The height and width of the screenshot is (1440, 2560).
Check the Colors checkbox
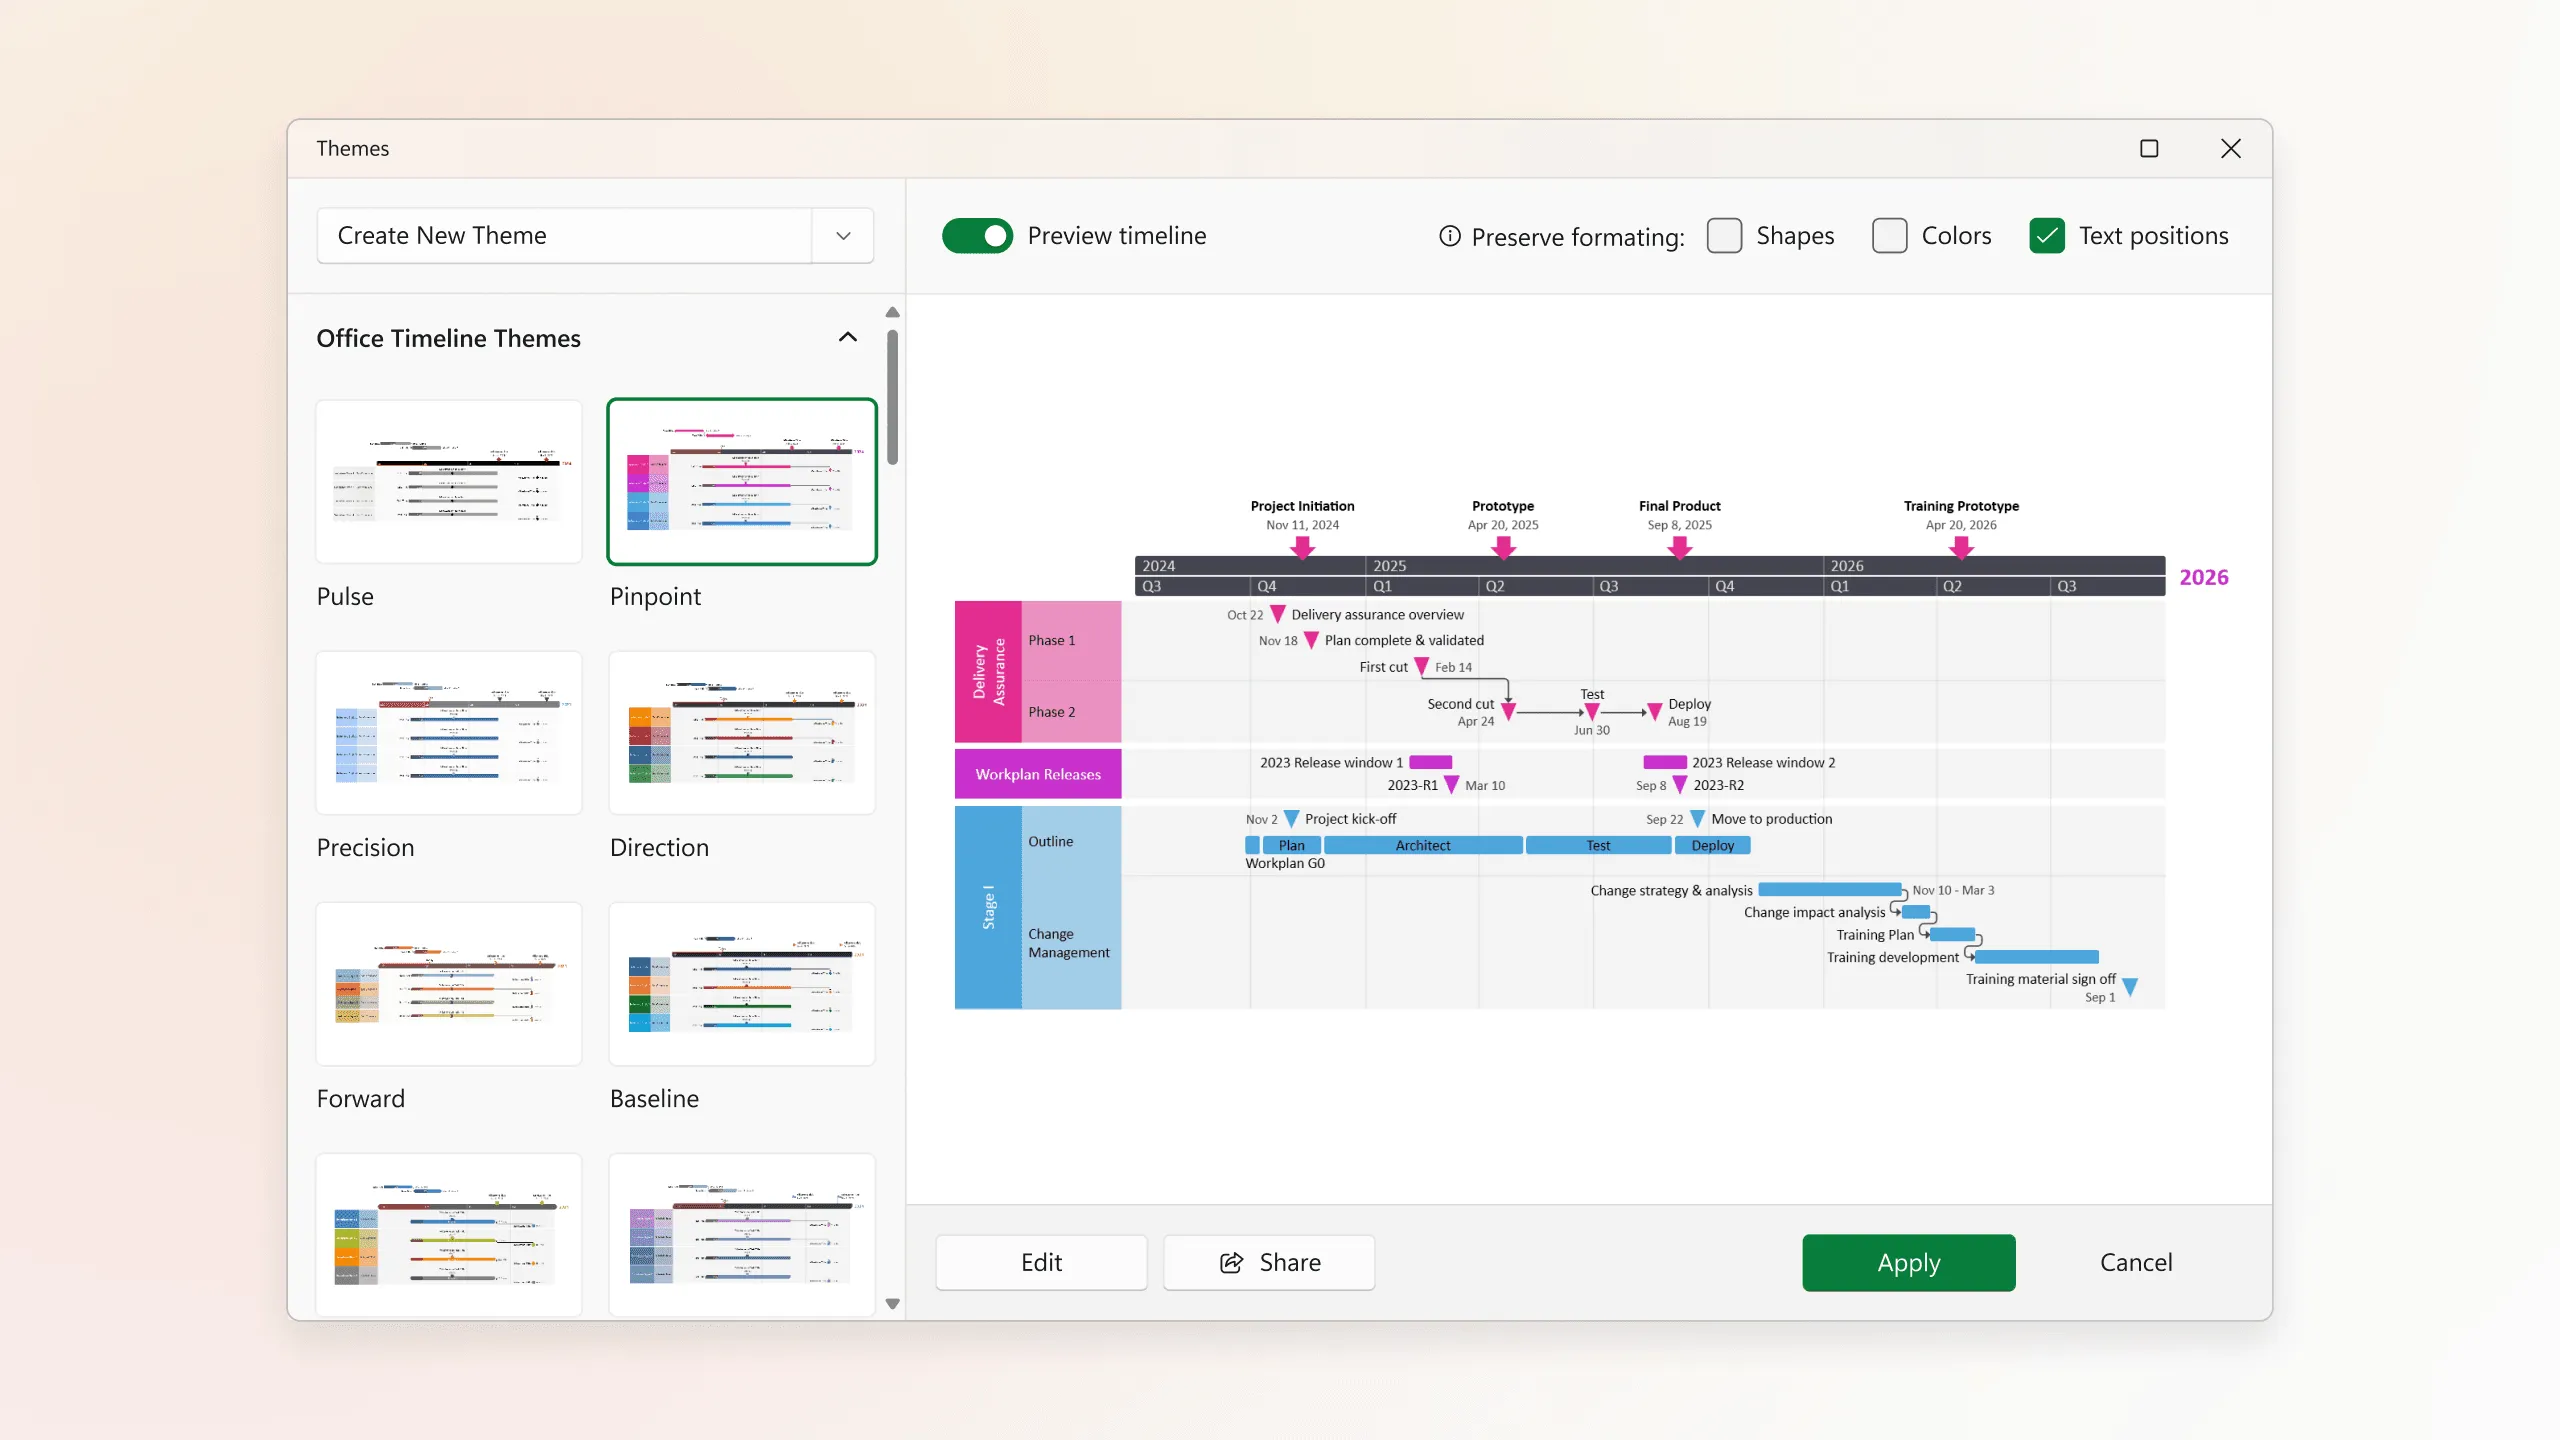(1889, 236)
